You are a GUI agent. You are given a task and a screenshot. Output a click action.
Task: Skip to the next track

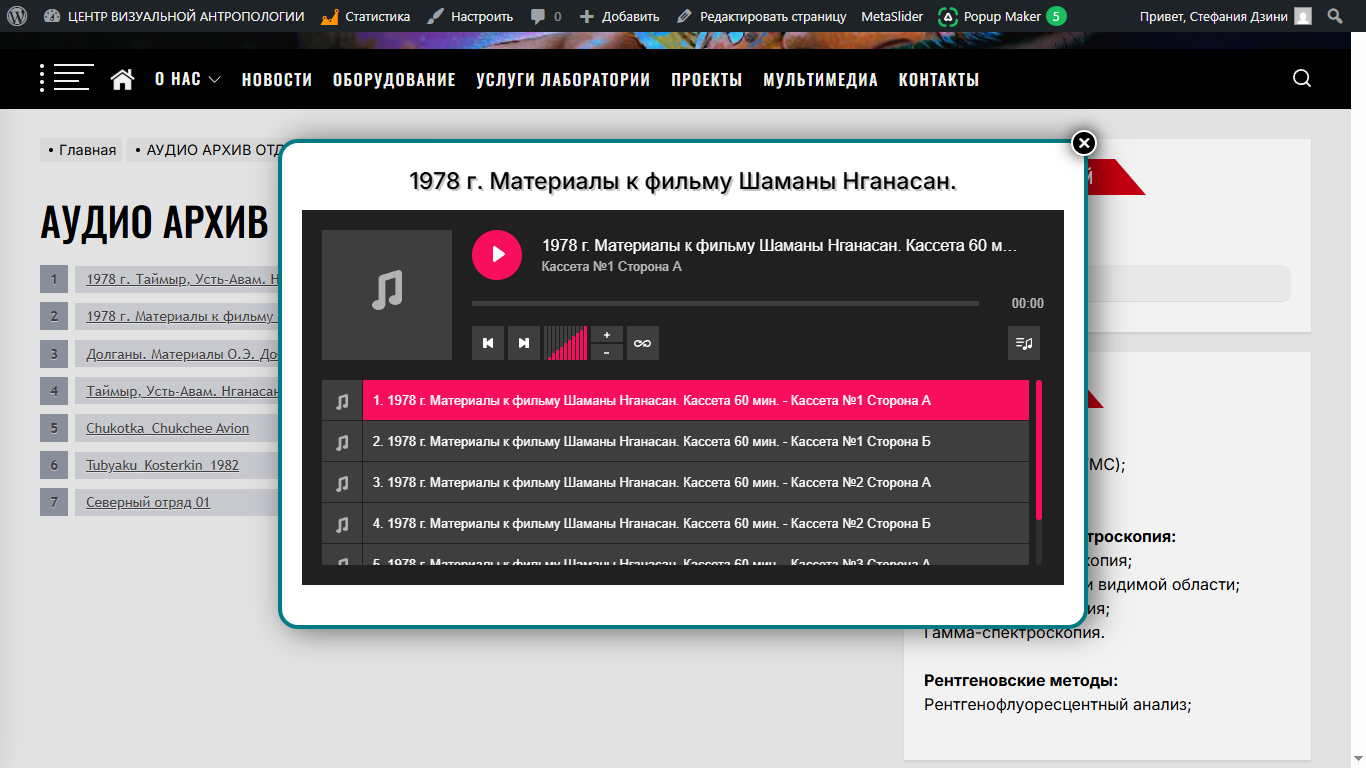(523, 343)
